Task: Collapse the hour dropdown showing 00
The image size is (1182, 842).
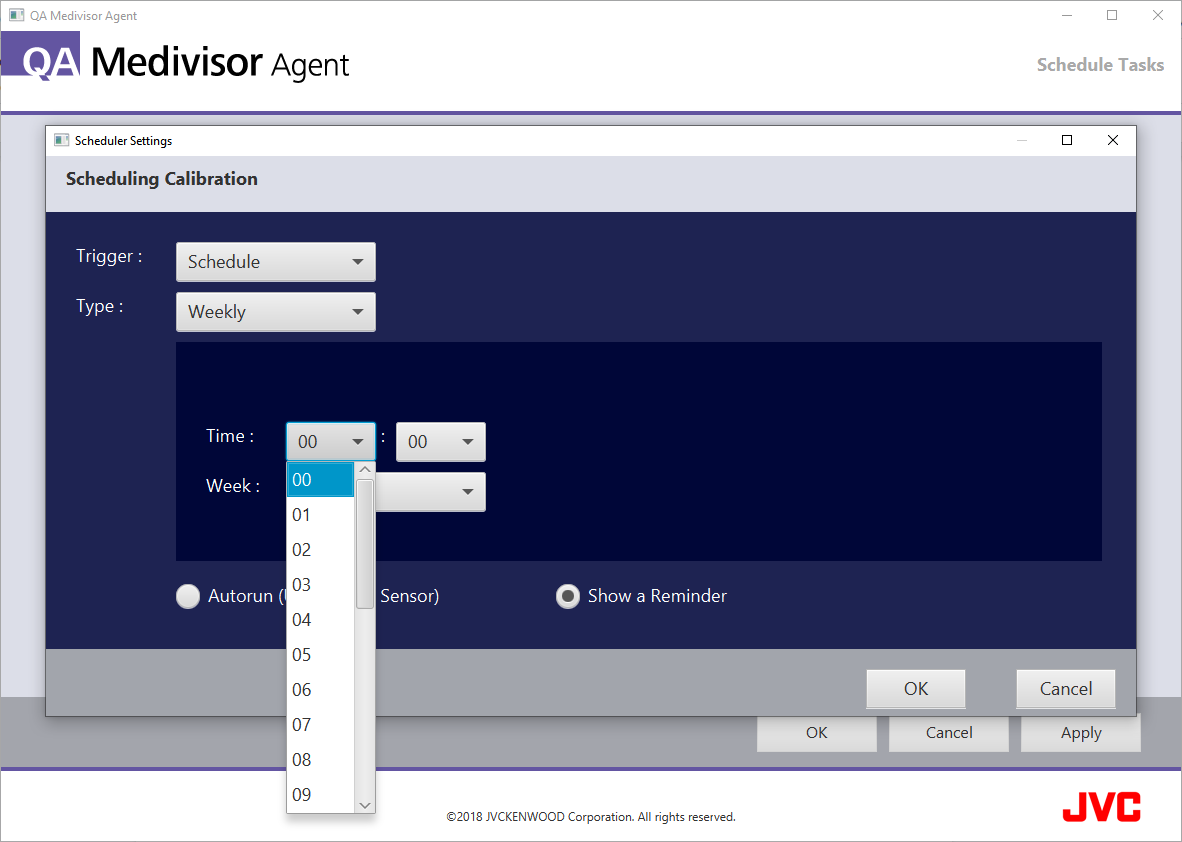Action: tap(331, 442)
